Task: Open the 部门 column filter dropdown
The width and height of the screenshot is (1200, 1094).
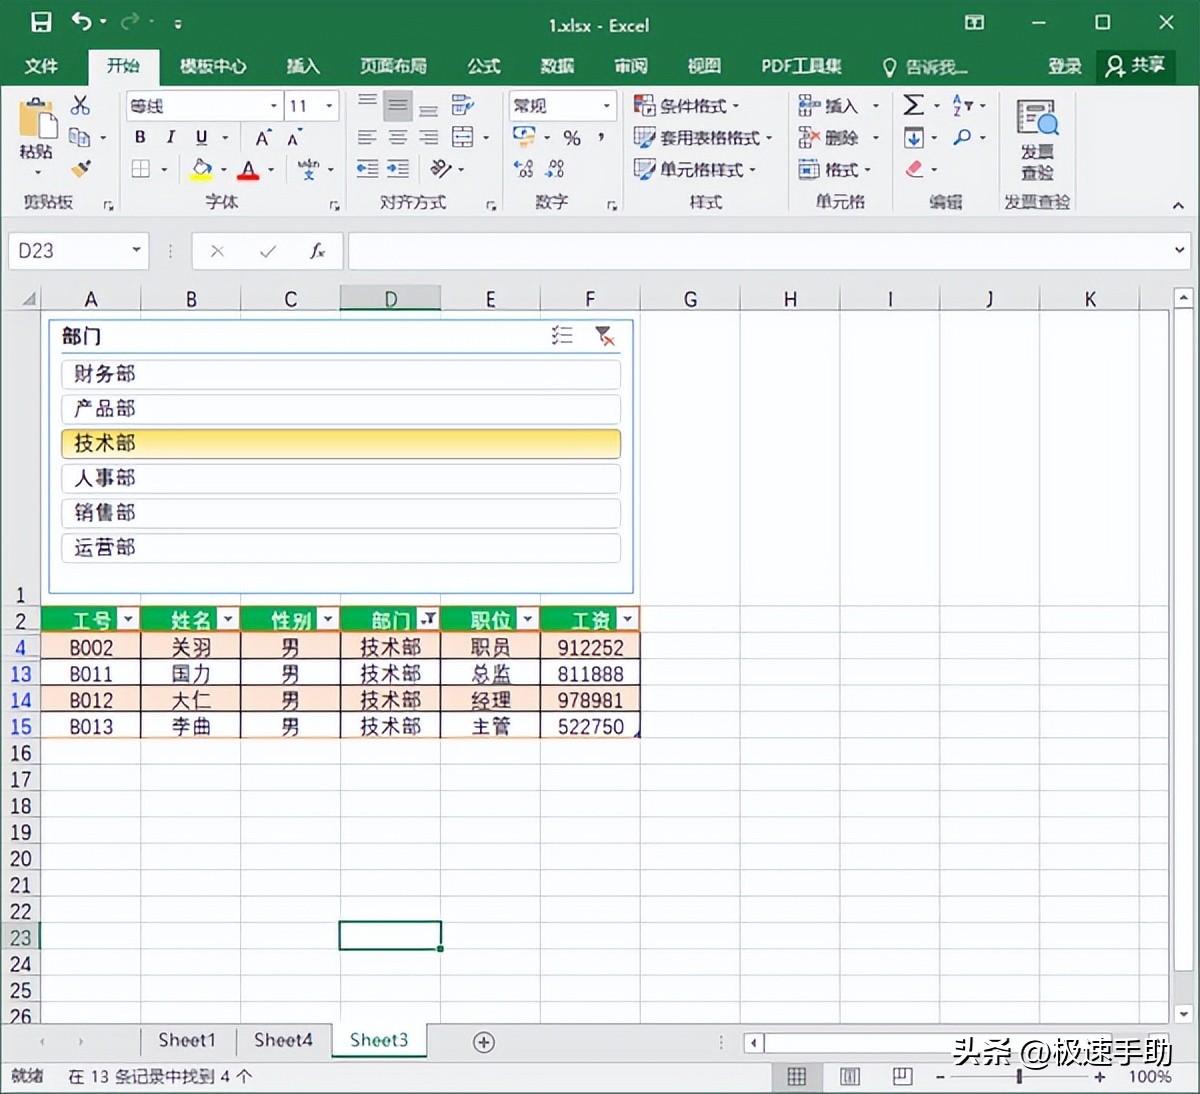Action: click(x=428, y=620)
